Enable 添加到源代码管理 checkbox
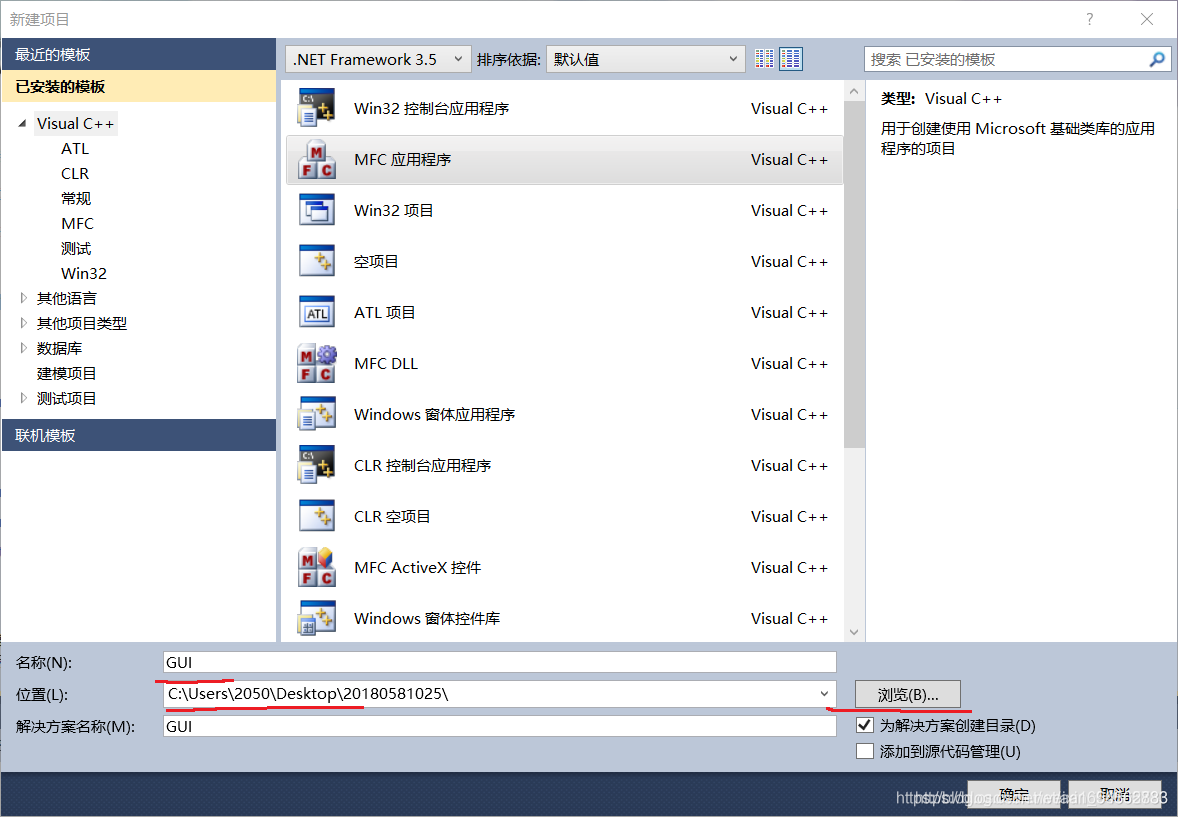This screenshot has height=817, width=1178. [865, 751]
